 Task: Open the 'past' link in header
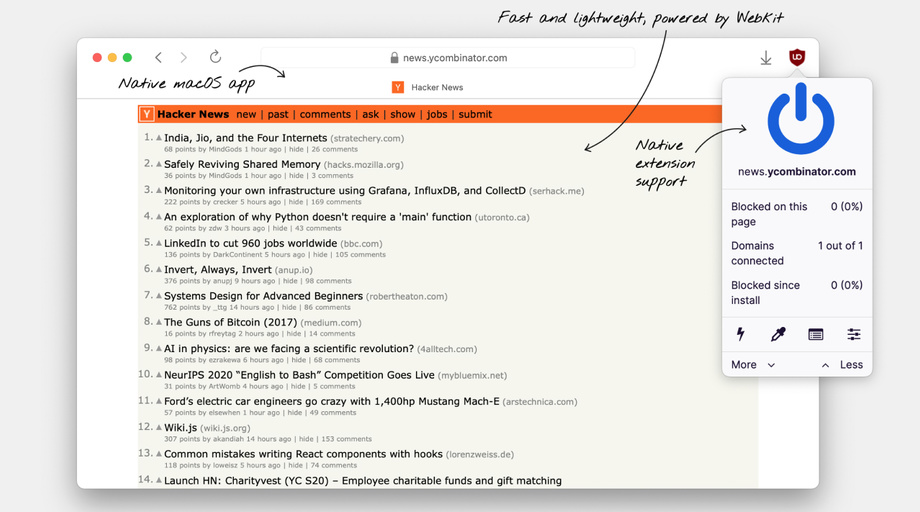coord(278,114)
